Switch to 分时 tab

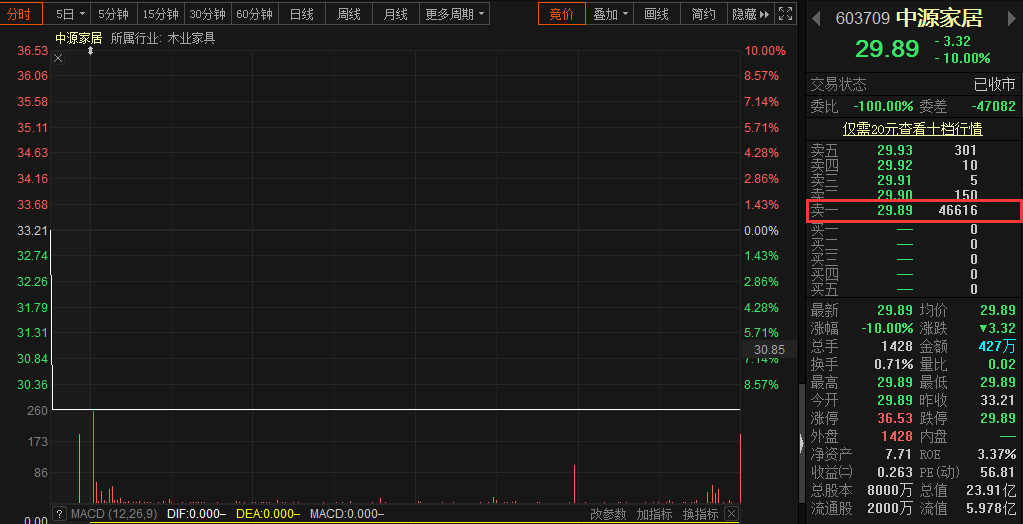(x=20, y=14)
